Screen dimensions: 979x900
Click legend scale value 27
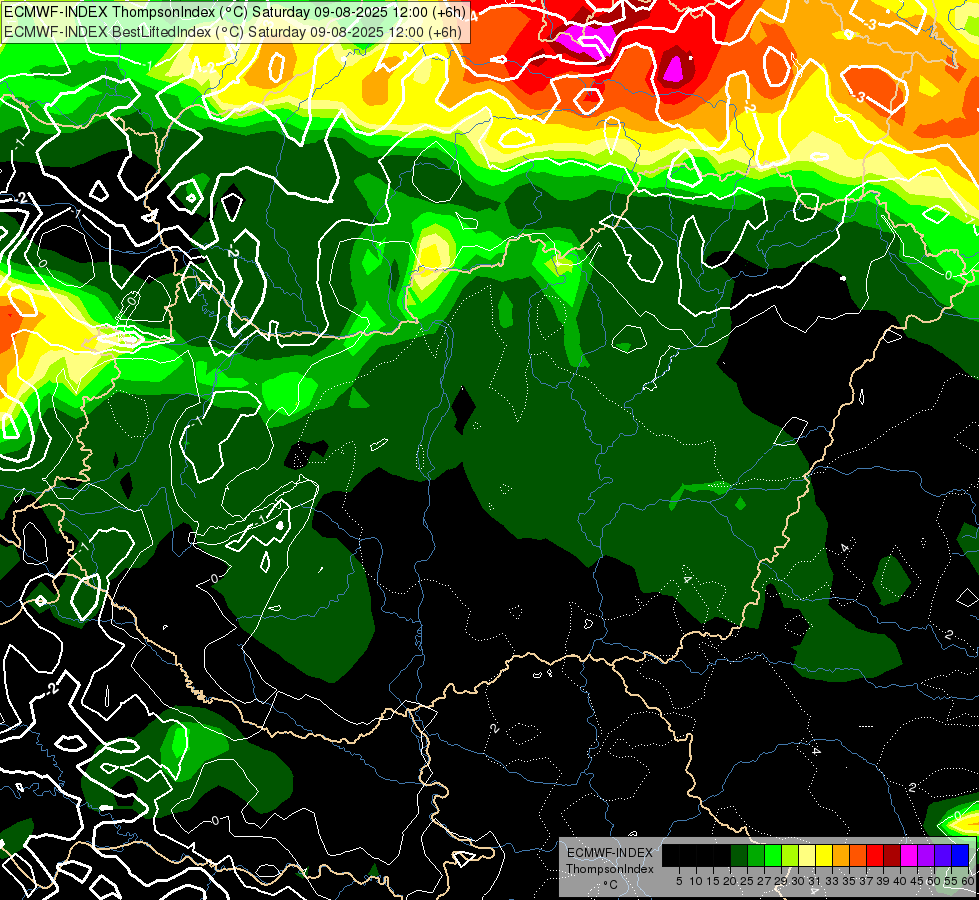(x=764, y=881)
